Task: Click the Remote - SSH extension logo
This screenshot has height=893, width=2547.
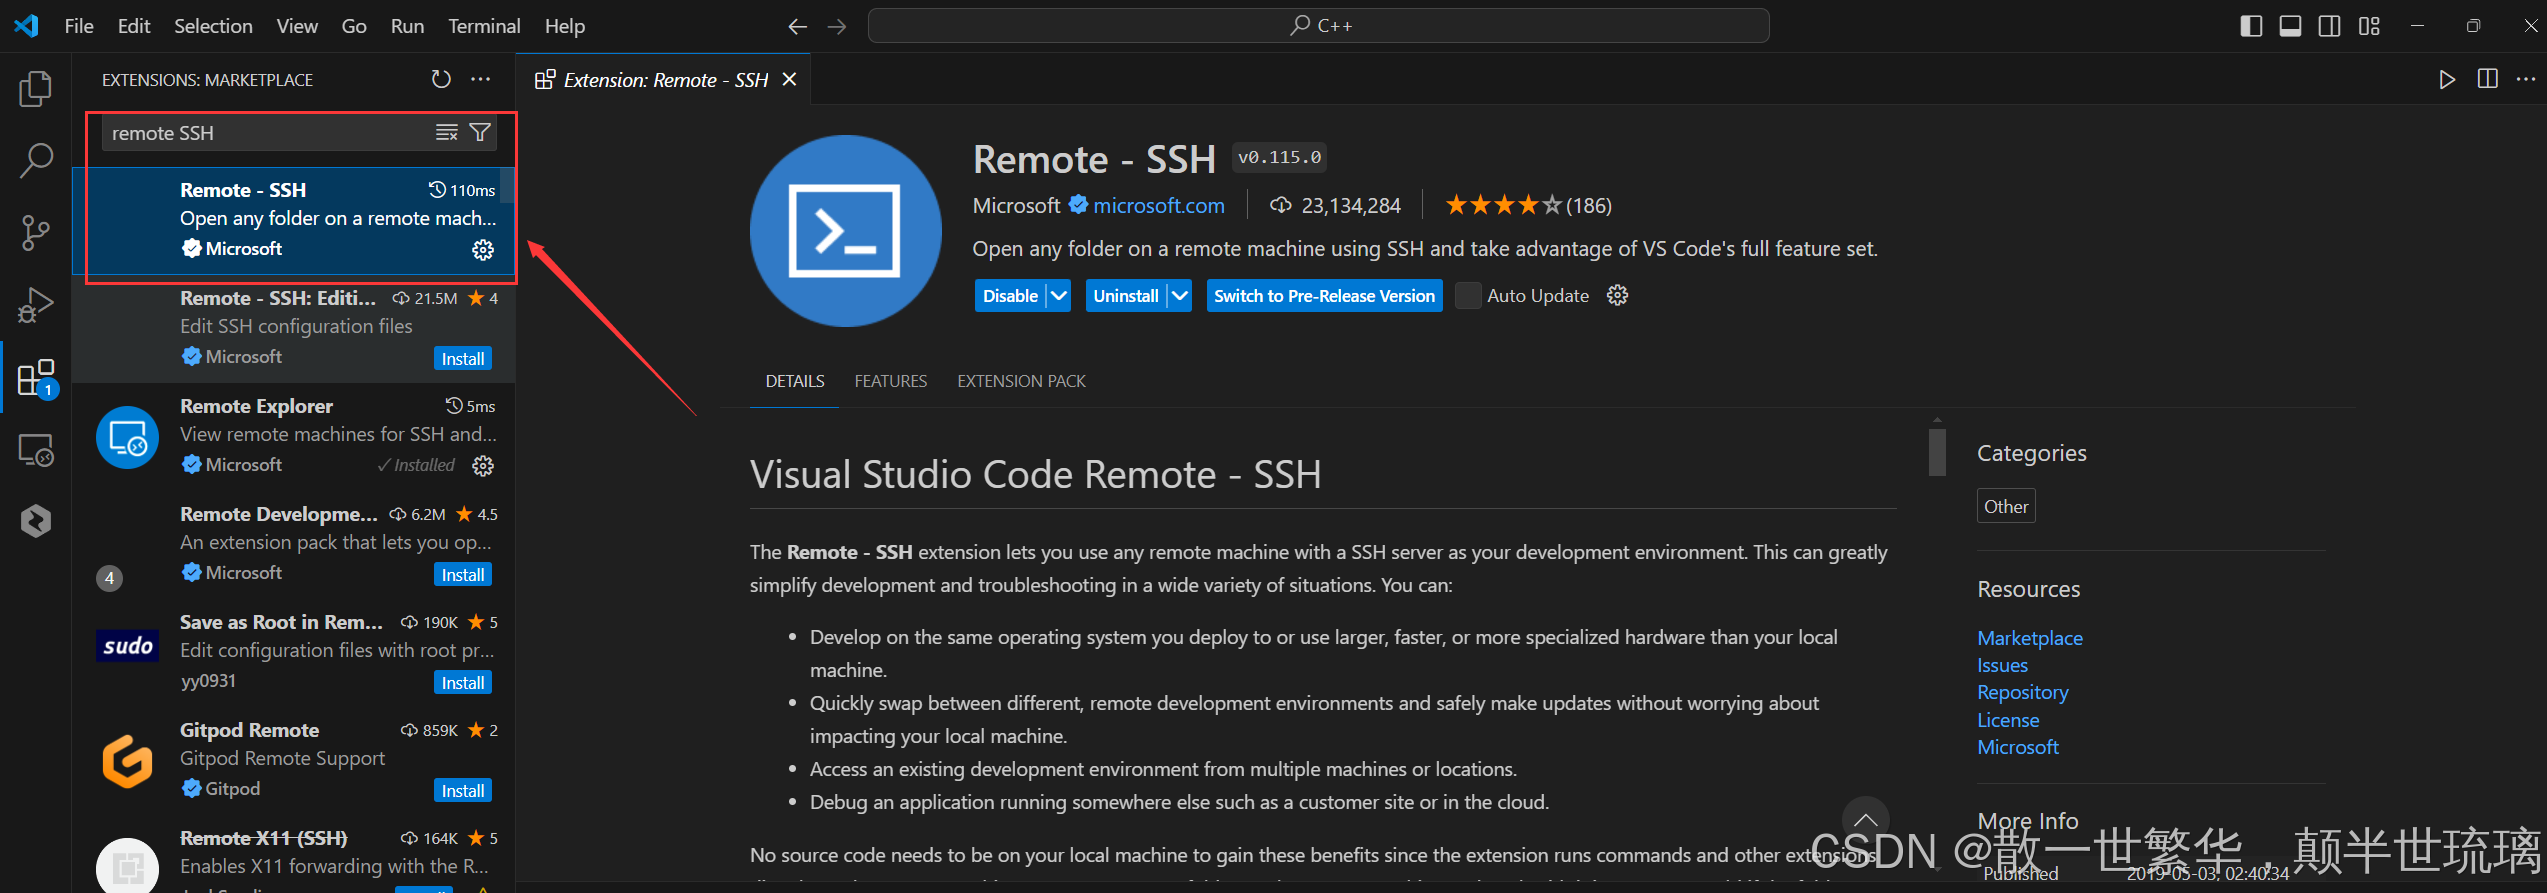Action: tap(845, 231)
